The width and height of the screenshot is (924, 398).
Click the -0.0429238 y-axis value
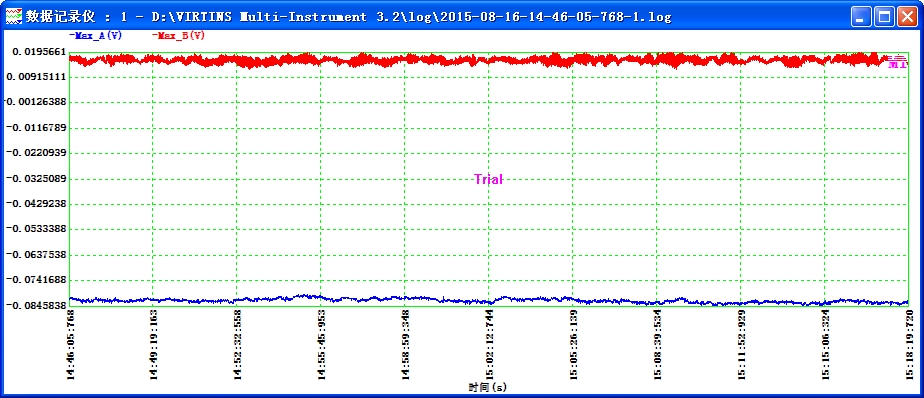click(x=37, y=203)
